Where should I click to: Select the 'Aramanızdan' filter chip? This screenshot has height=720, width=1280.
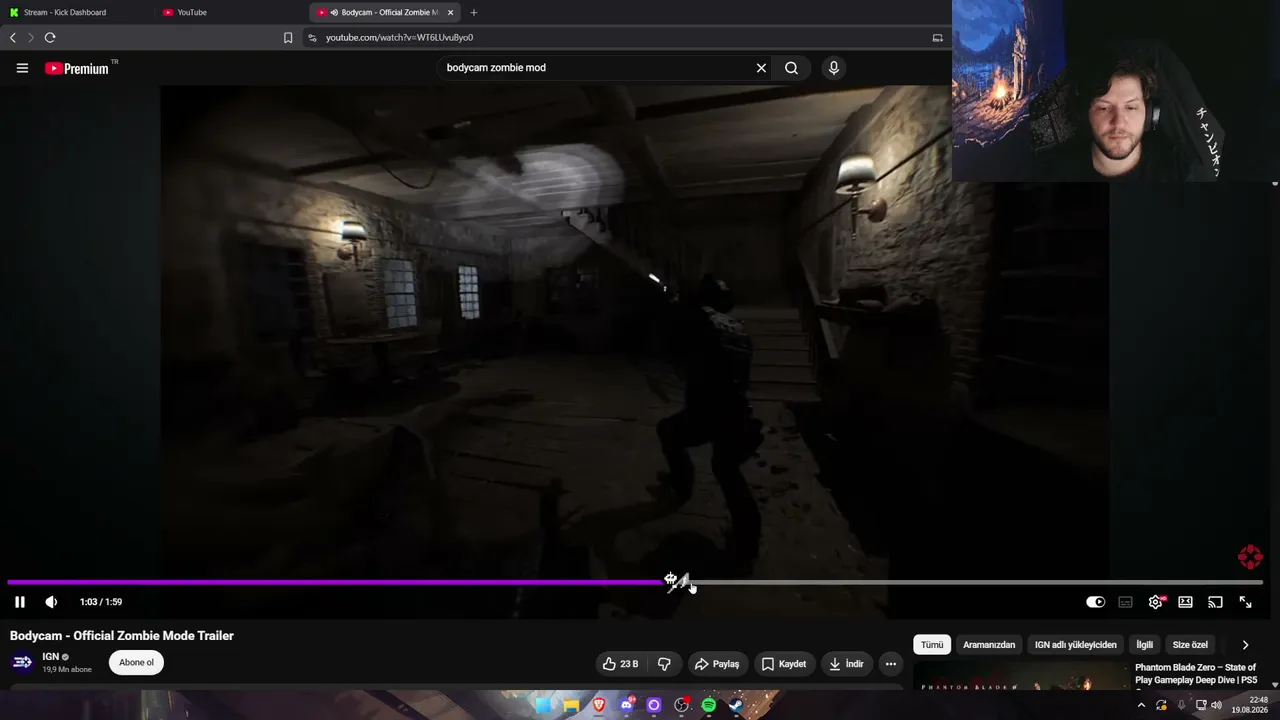[989, 645]
